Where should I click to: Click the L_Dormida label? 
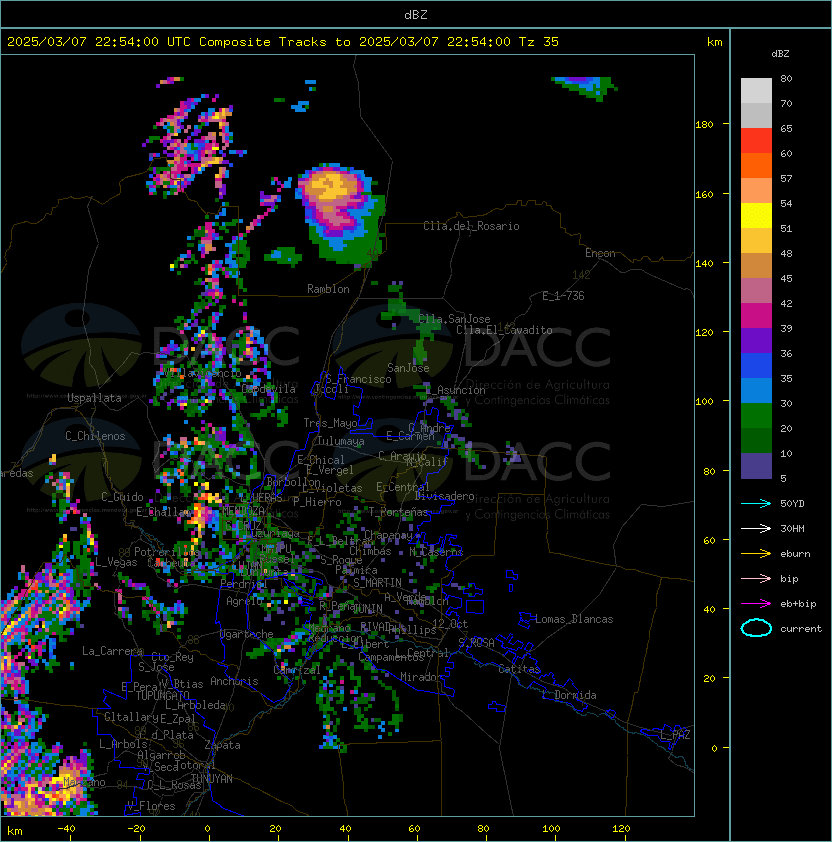click(569, 695)
